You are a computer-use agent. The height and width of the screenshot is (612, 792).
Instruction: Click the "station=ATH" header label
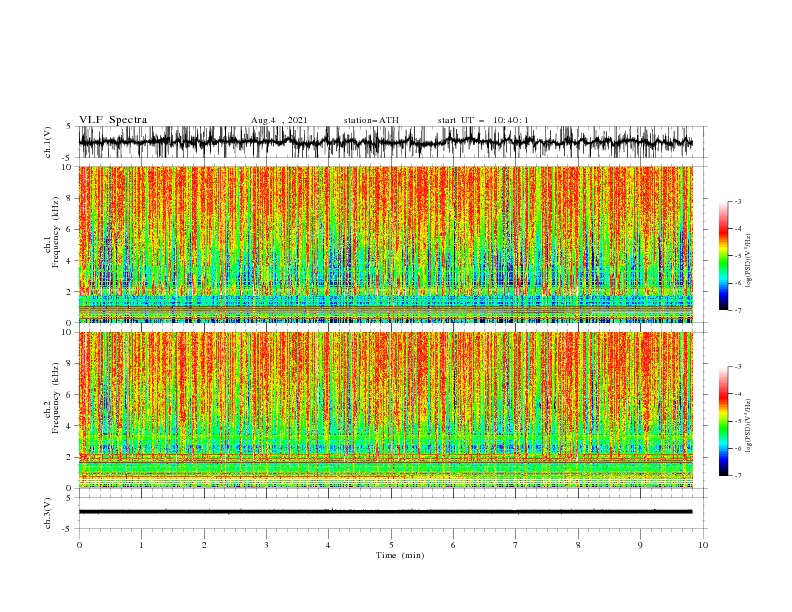tap(371, 120)
